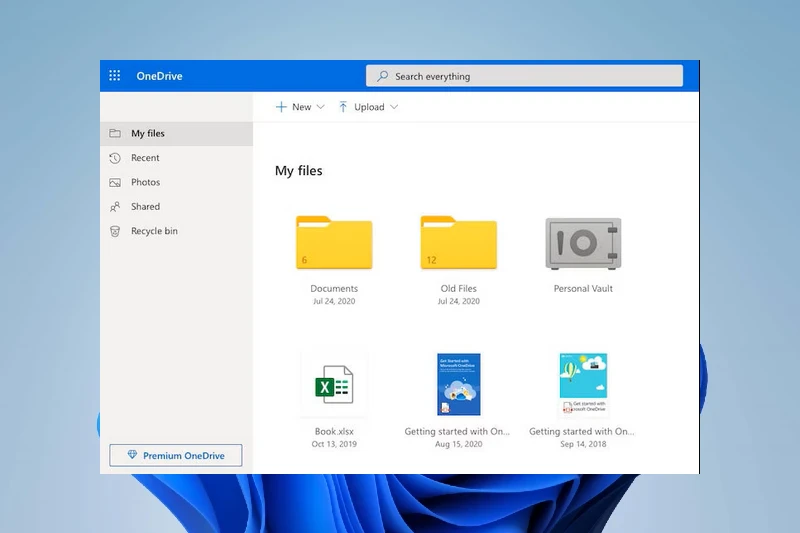The height and width of the screenshot is (533, 800).
Task: Click the Upload arrow icon
Action: click(x=343, y=107)
